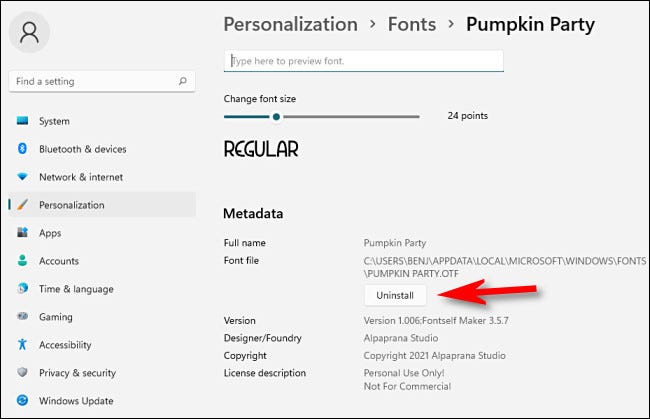Go to Privacy & security settings

pyautogui.click(x=77, y=372)
